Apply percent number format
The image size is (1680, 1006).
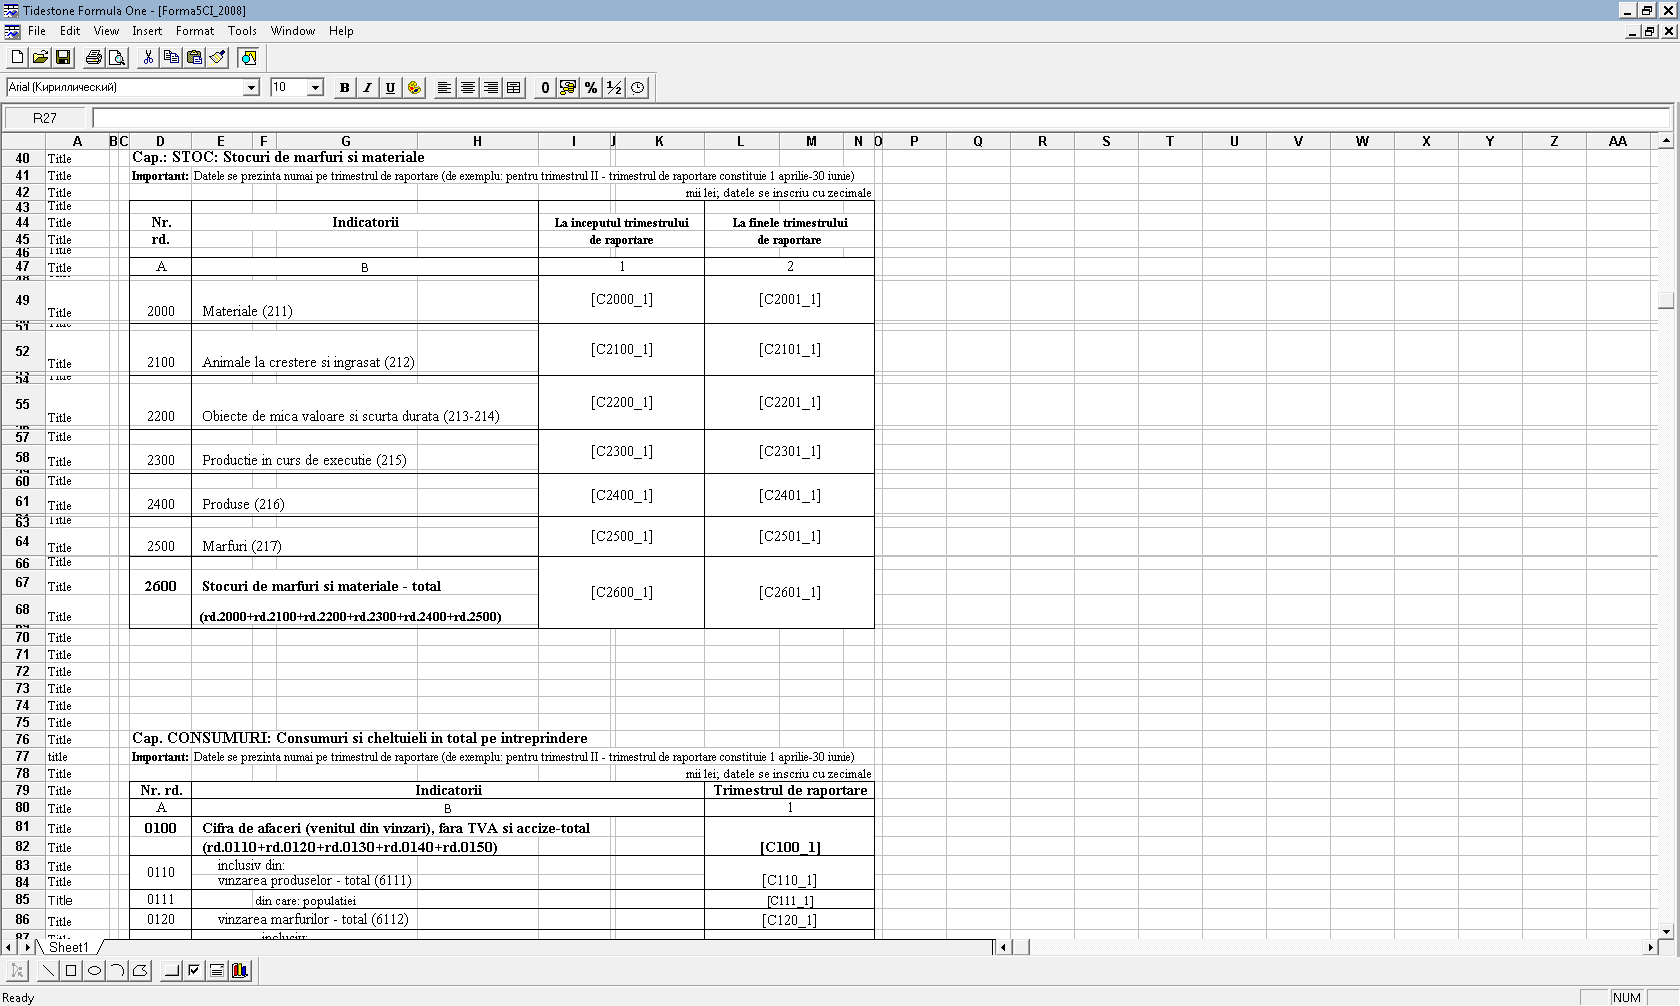(591, 88)
